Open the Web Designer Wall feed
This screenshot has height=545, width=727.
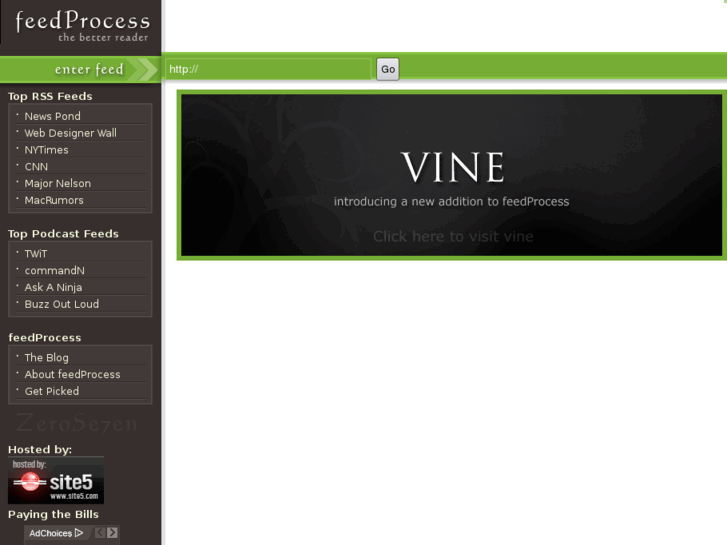(70, 133)
